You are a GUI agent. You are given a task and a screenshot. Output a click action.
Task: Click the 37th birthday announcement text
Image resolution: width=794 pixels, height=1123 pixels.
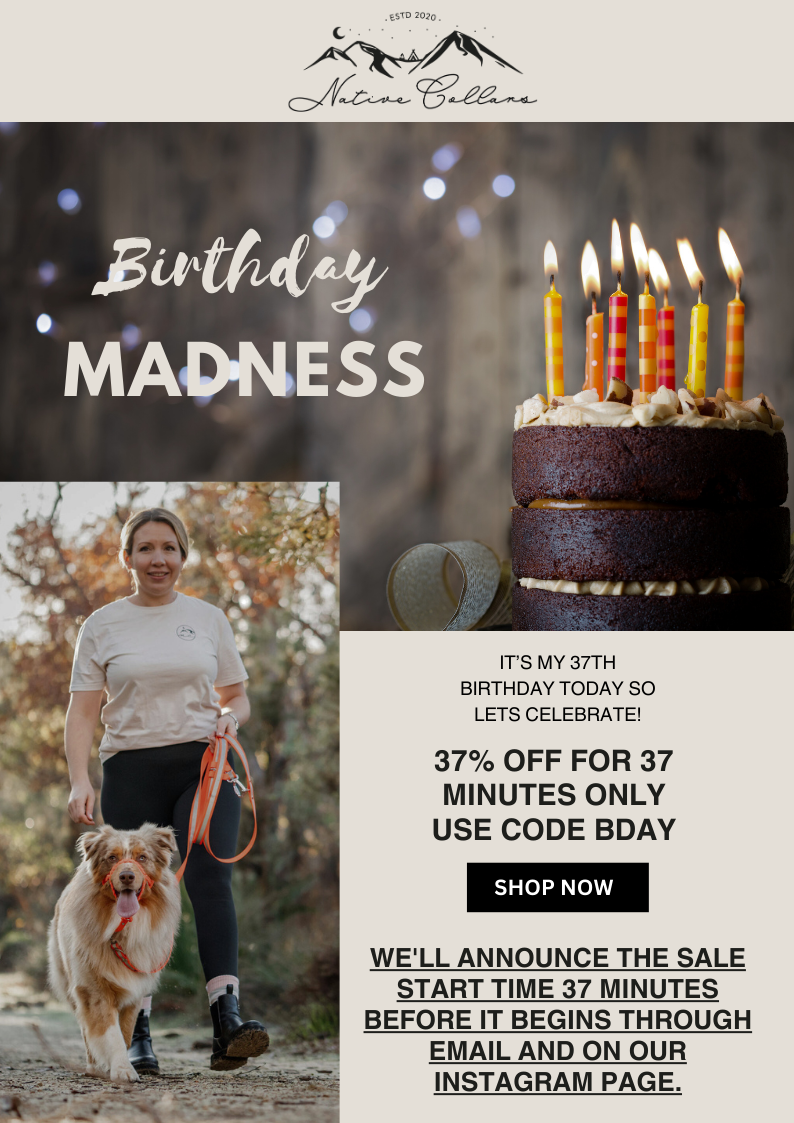pos(557,688)
